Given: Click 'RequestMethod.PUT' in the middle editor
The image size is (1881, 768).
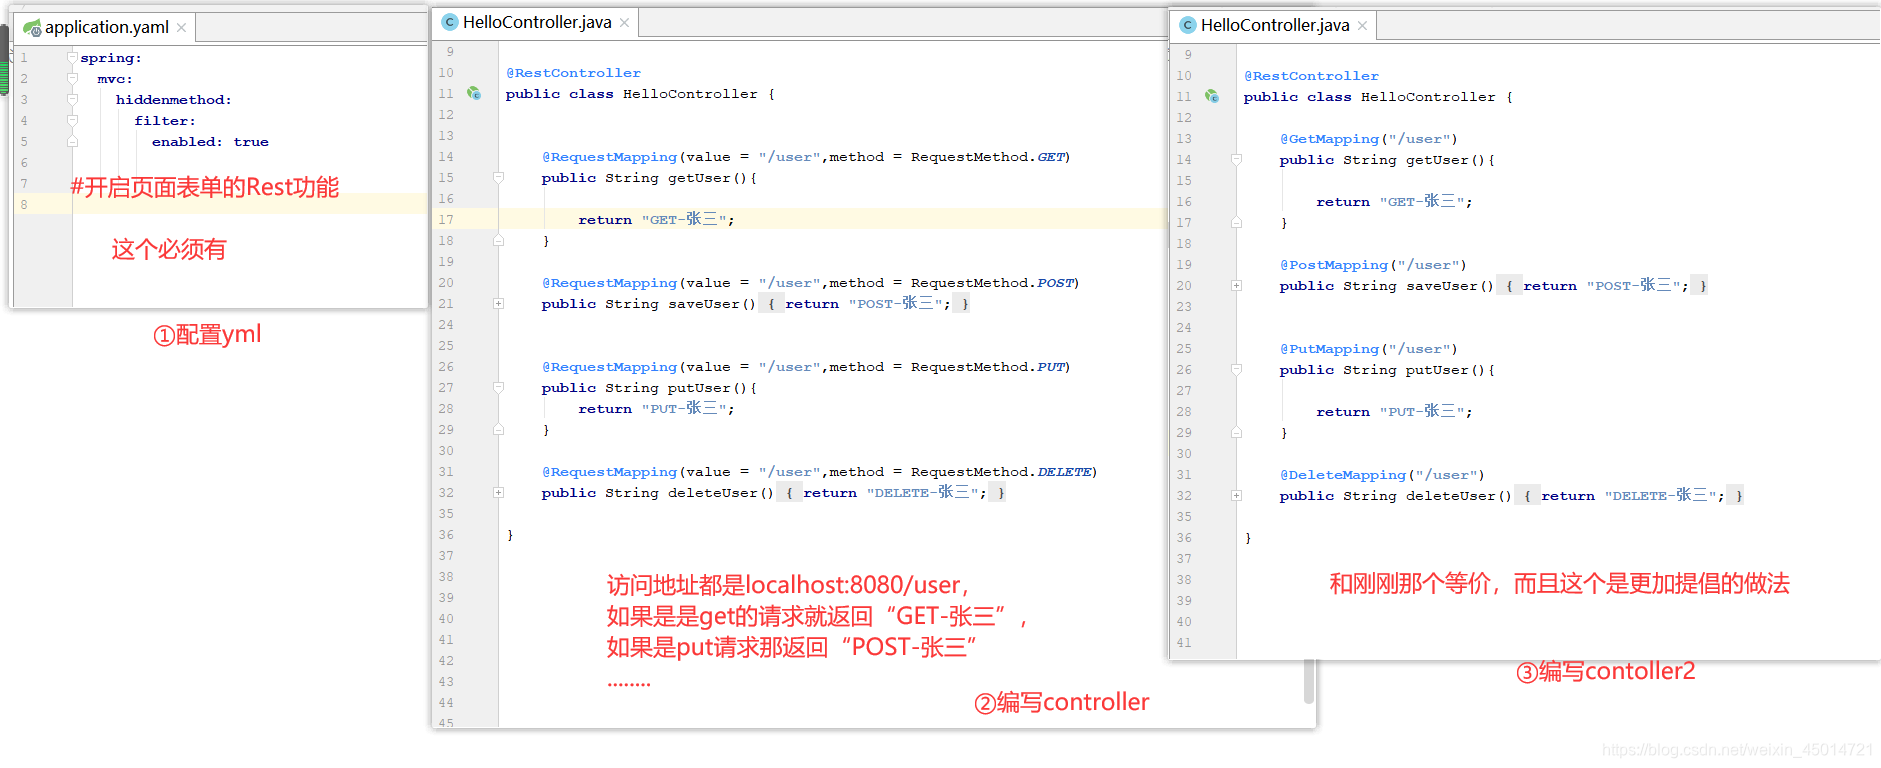Looking at the screenshot, I should (987, 367).
